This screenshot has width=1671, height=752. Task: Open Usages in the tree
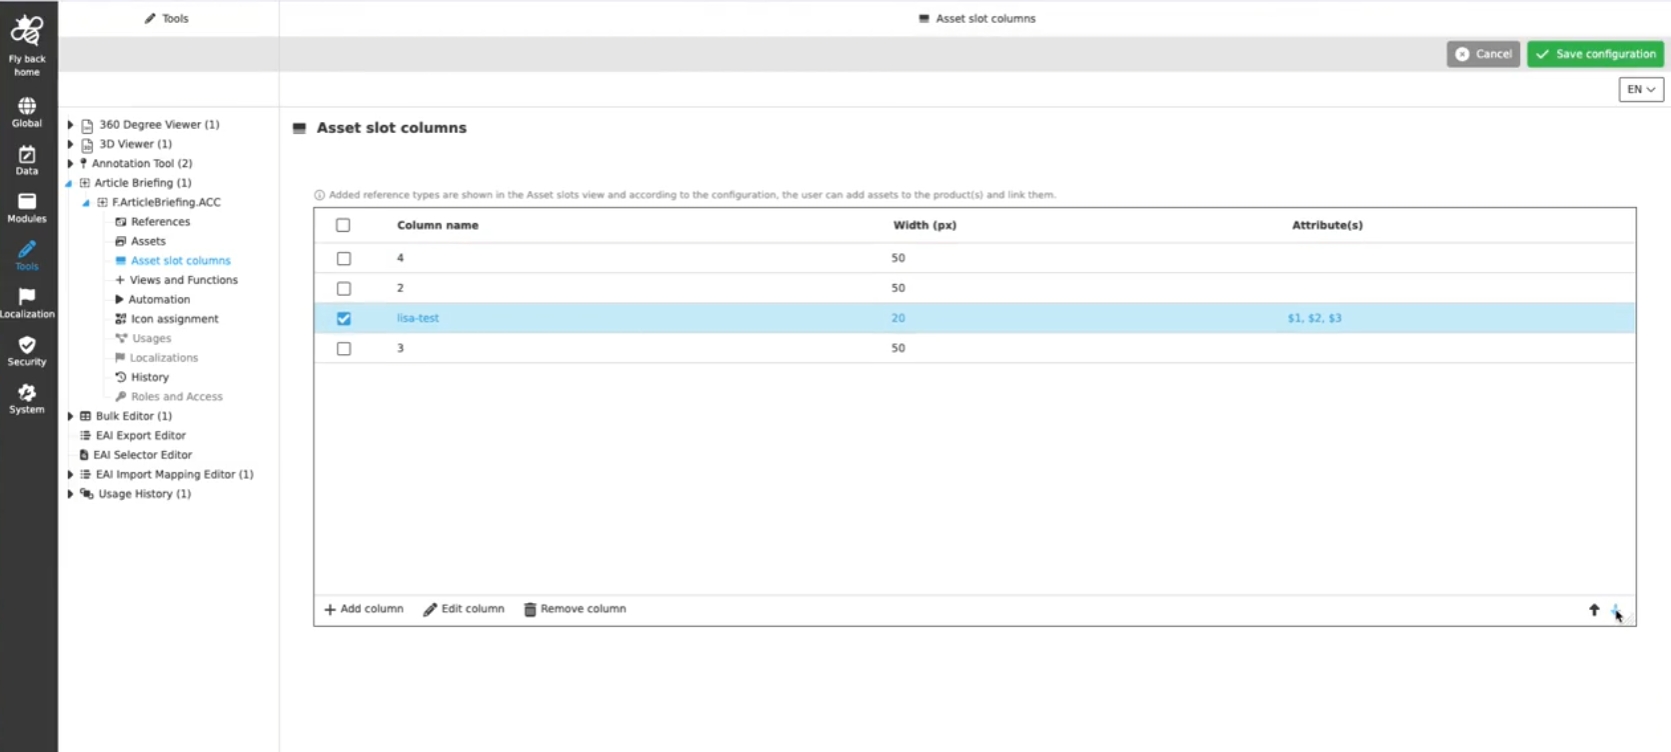click(151, 338)
